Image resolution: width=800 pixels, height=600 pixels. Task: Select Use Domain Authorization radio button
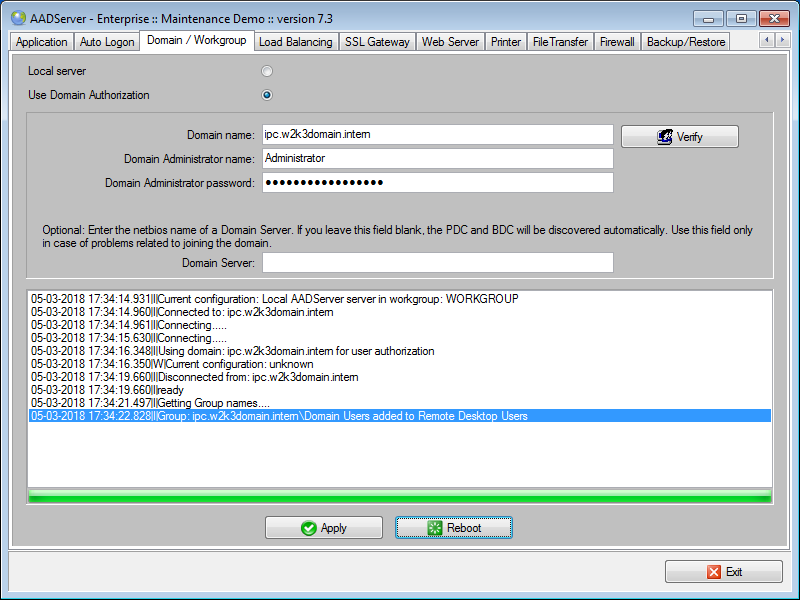coord(267,95)
